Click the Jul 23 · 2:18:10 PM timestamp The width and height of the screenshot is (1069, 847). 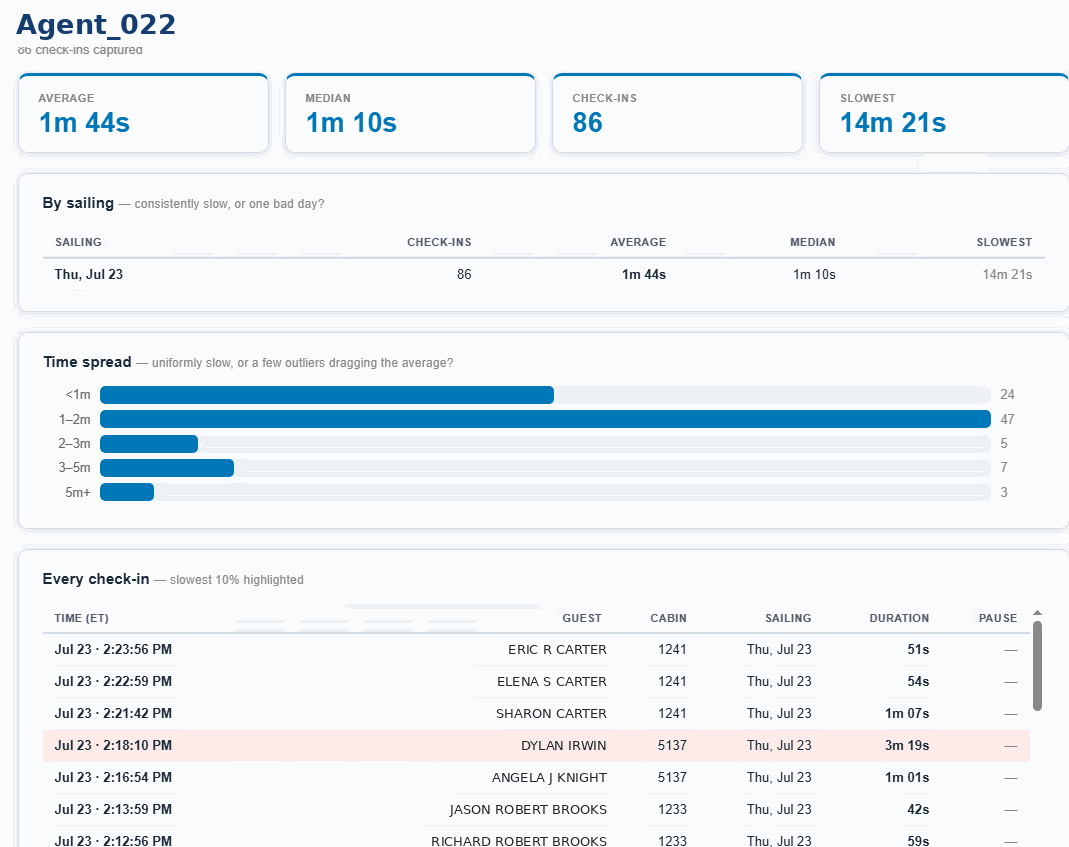(x=113, y=745)
